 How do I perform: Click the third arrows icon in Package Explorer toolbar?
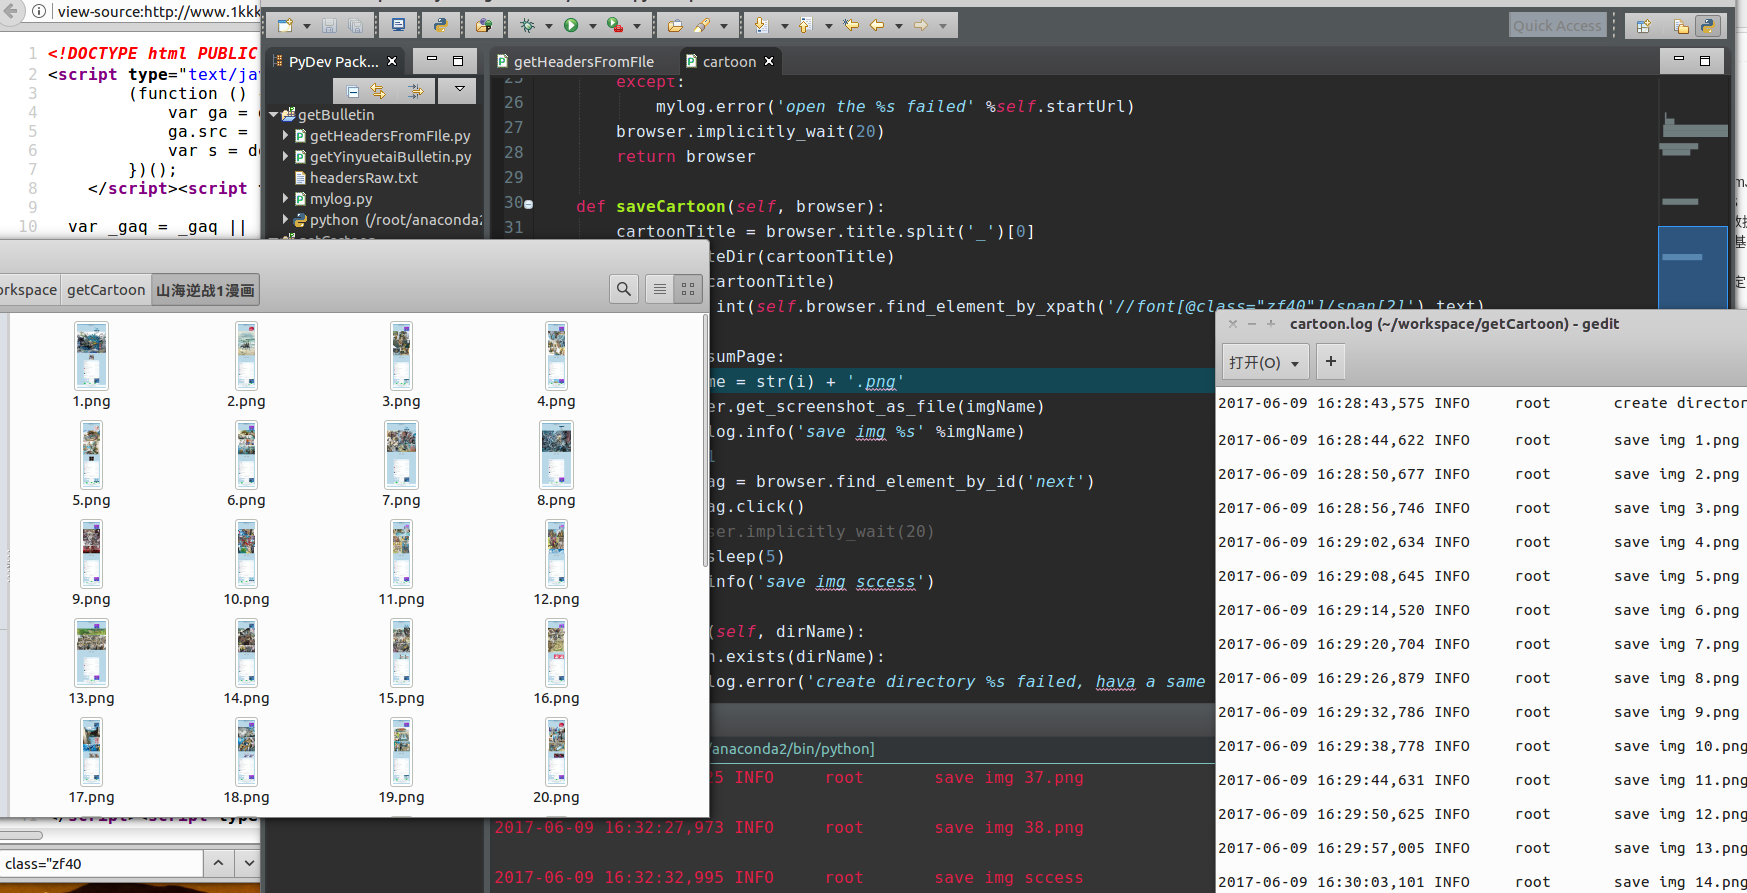(416, 91)
